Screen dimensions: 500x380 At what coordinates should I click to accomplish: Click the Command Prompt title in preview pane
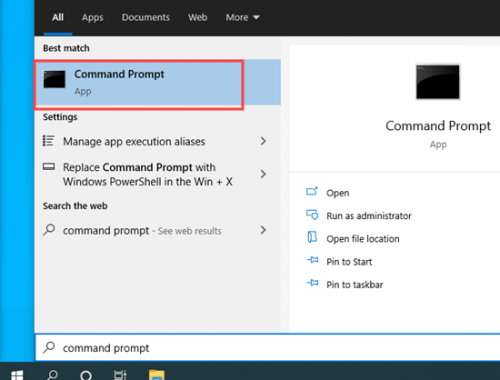[438, 126]
